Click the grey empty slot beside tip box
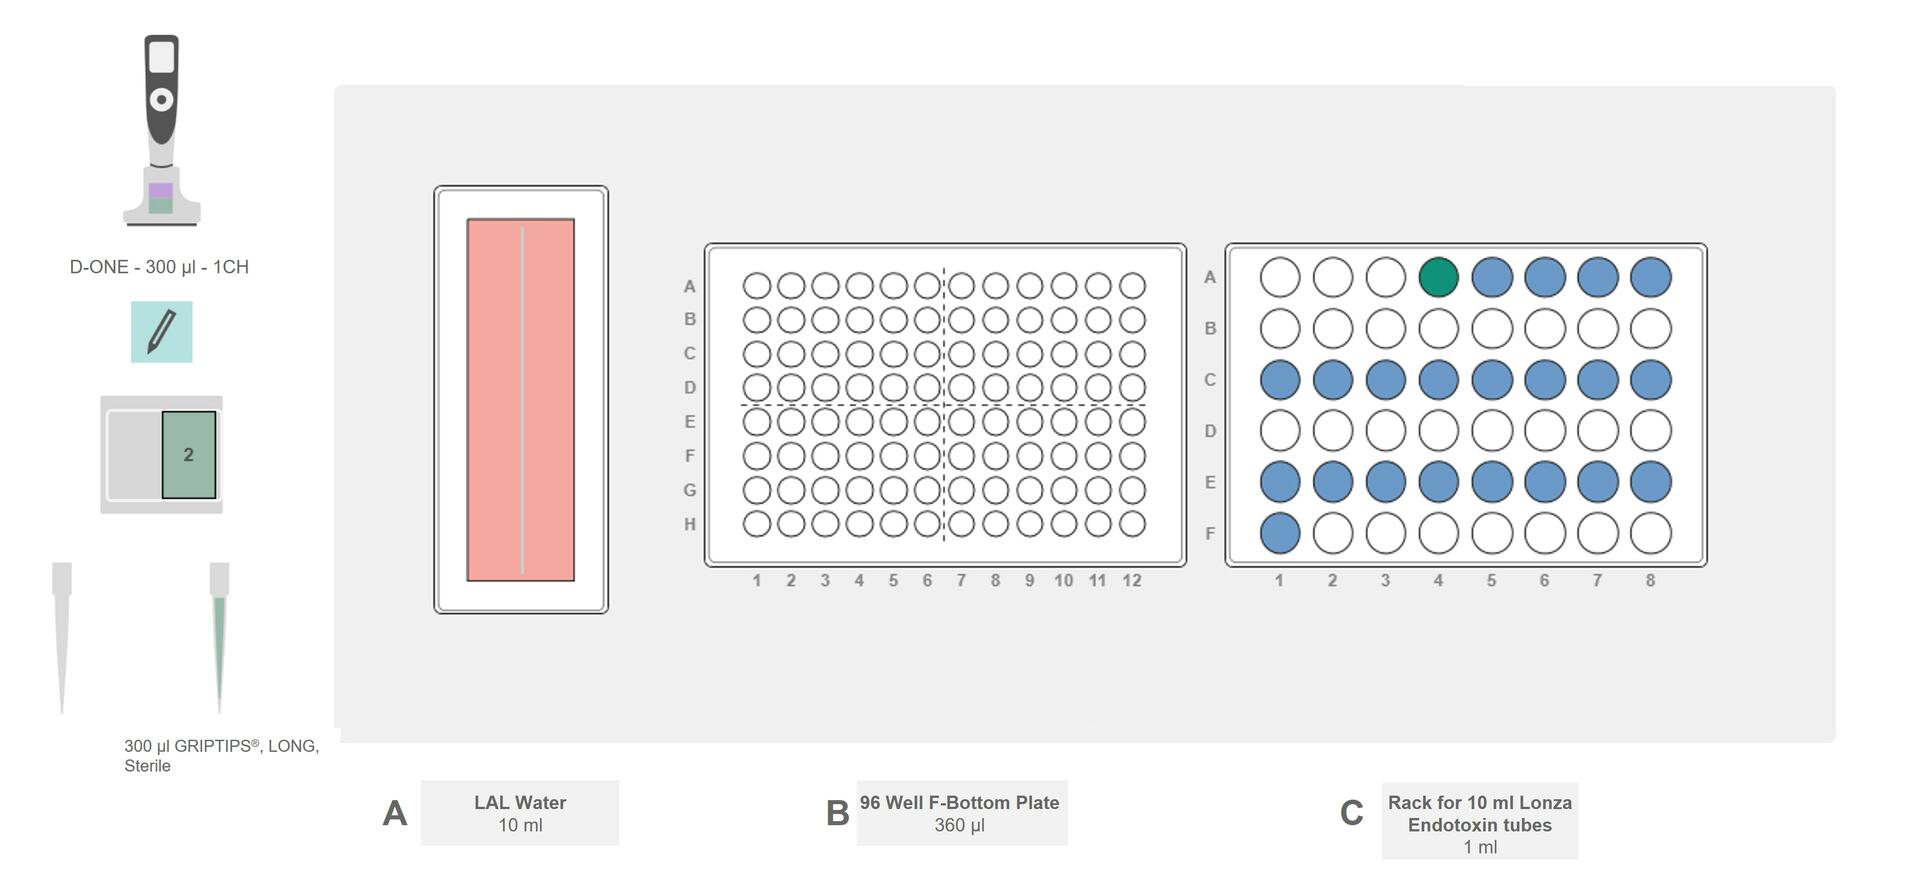The width and height of the screenshot is (1920, 869). 134,455
